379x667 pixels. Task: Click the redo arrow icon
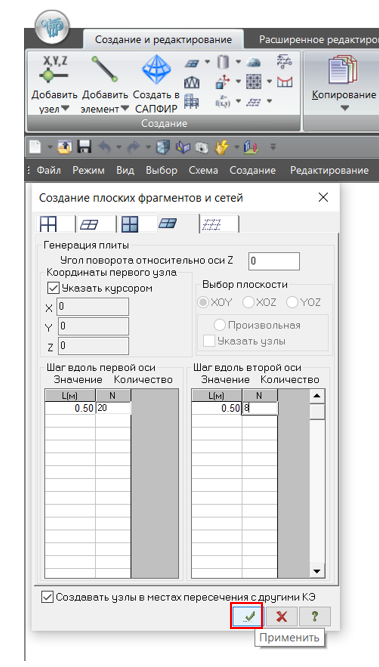coord(134,147)
